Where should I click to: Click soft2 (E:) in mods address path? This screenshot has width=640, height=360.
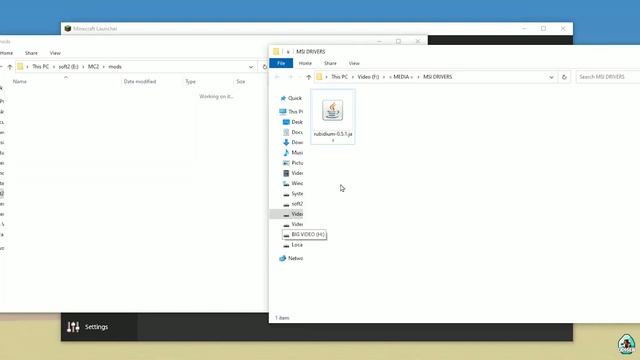point(68,67)
